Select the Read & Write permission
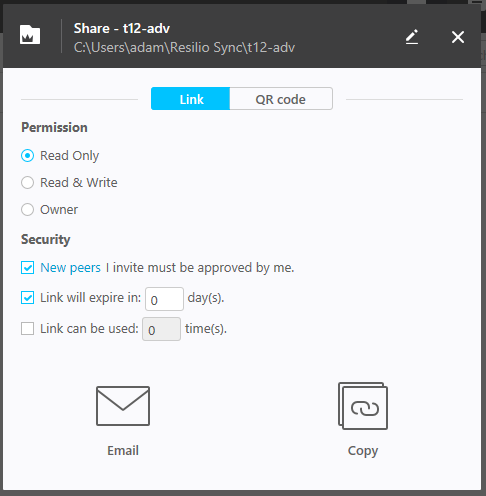The width and height of the screenshot is (486, 496). (27, 183)
